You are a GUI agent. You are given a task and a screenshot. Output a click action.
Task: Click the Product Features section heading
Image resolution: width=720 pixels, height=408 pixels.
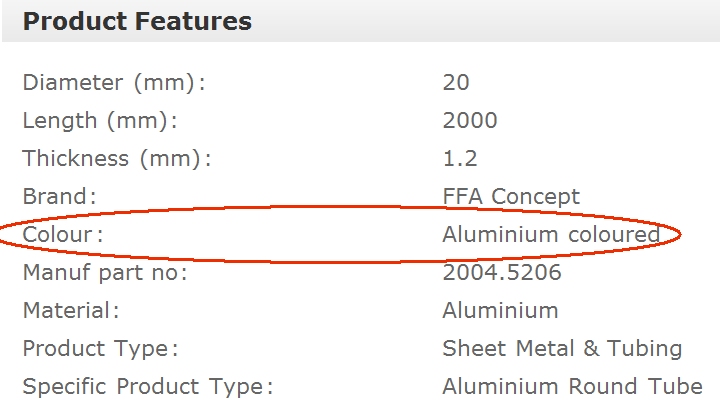pos(137,21)
